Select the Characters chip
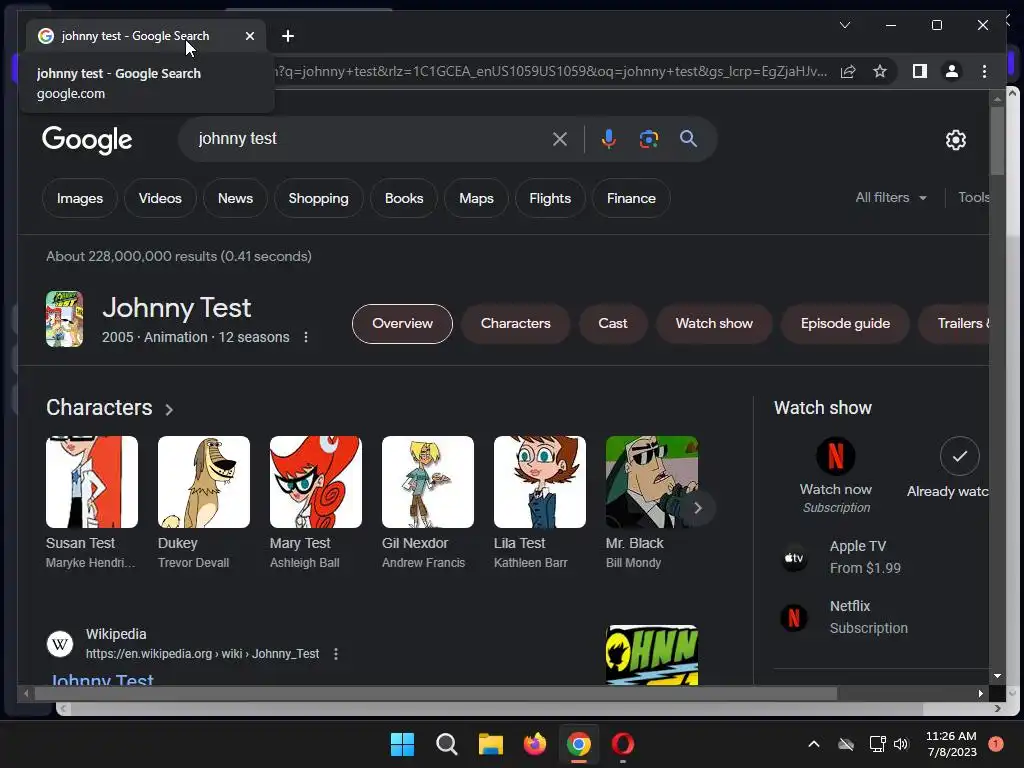Screen dimensions: 1024x768 click(515, 323)
